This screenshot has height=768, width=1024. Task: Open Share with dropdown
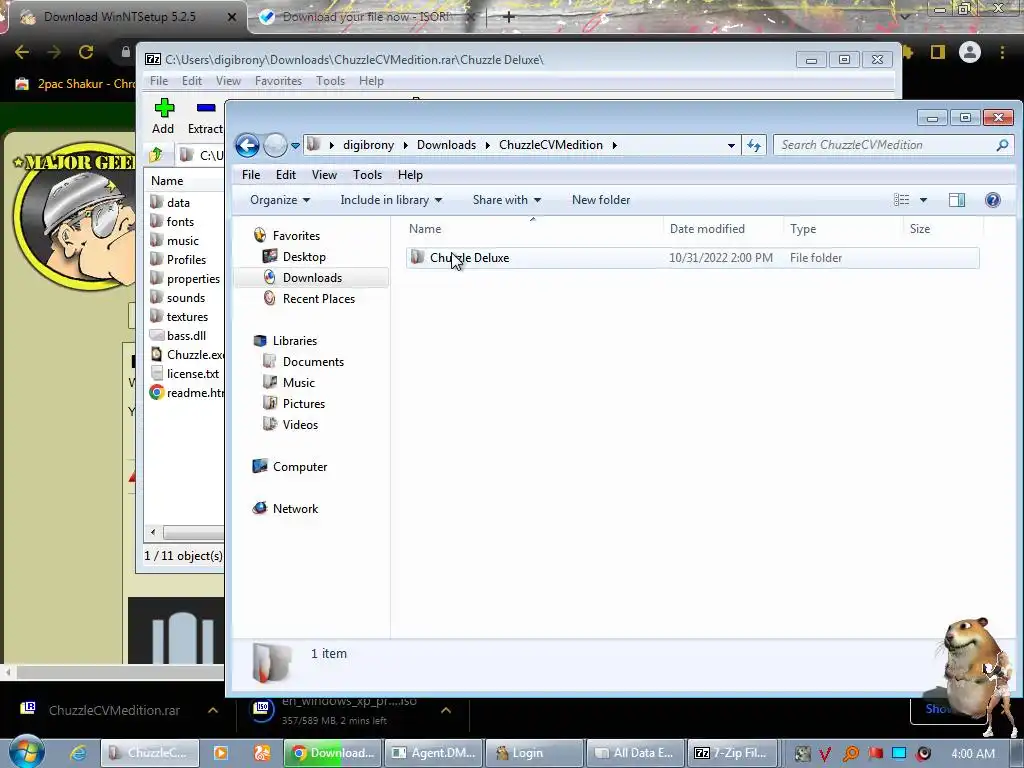coord(506,200)
